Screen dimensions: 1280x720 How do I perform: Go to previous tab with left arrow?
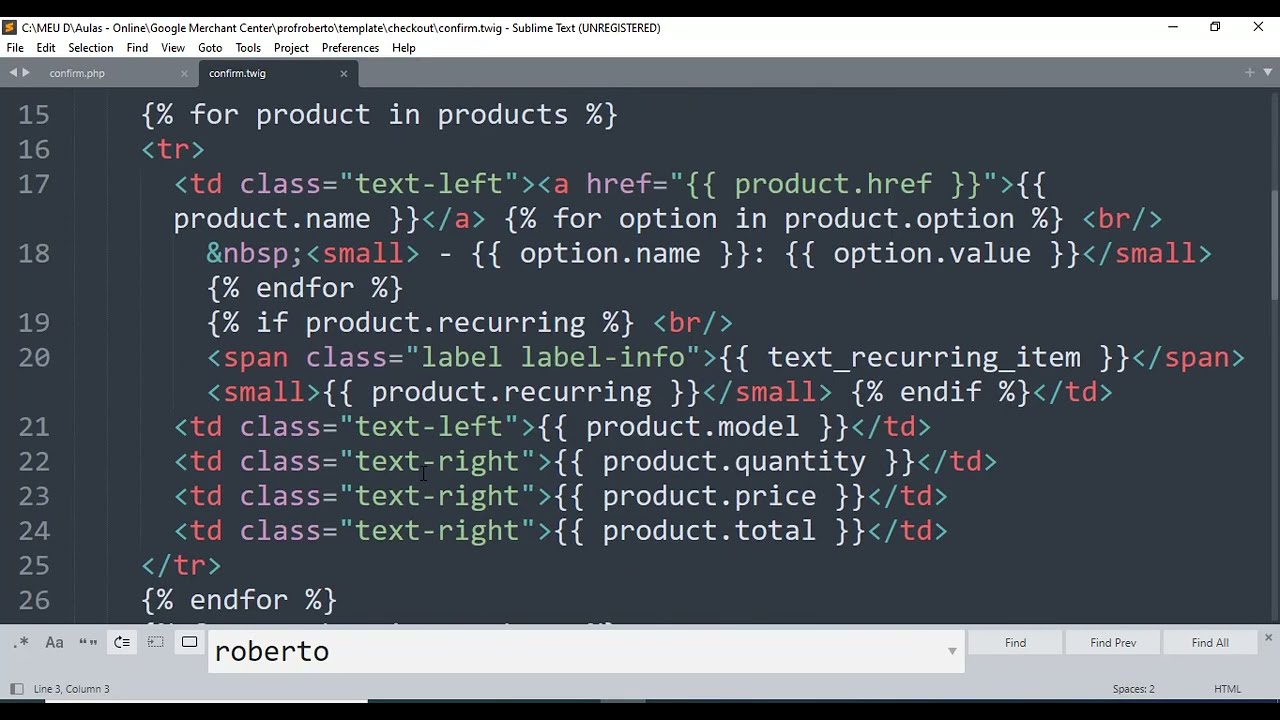coord(13,72)
